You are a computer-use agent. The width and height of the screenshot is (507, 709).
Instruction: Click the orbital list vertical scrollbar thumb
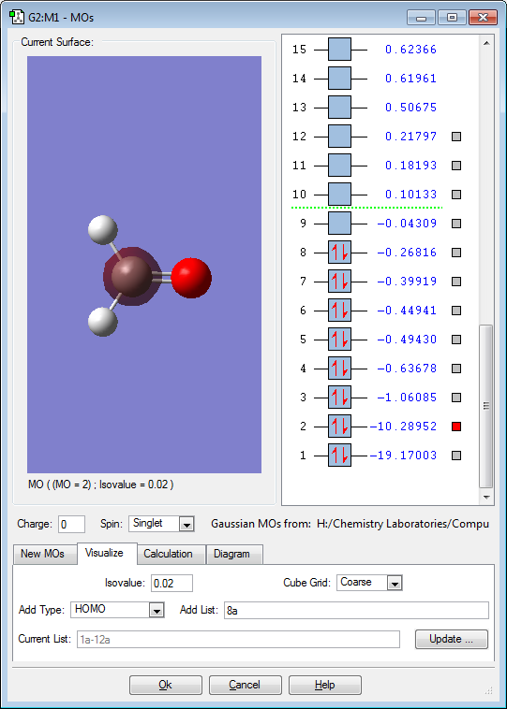coord(486,406)
